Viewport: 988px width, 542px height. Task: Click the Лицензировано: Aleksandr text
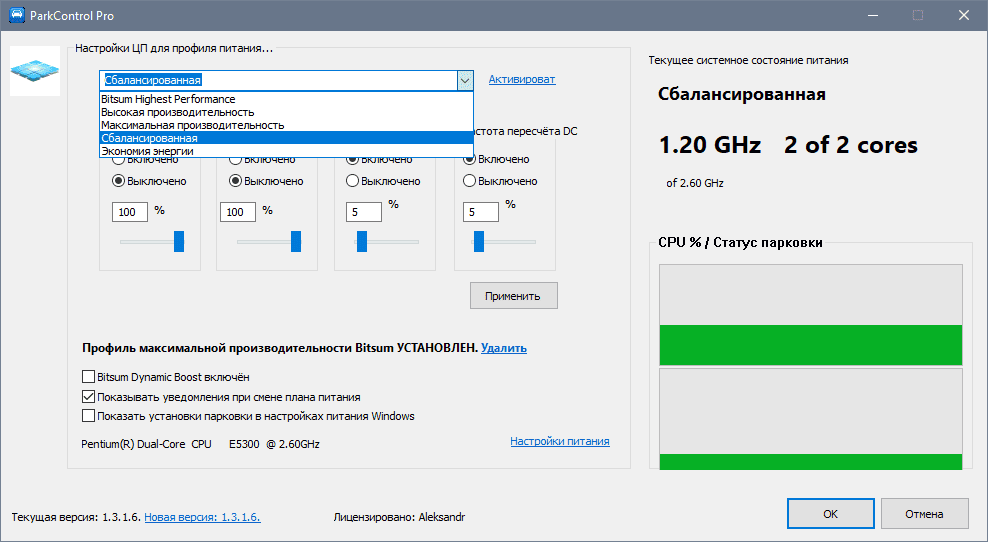[x=399, y=517]
